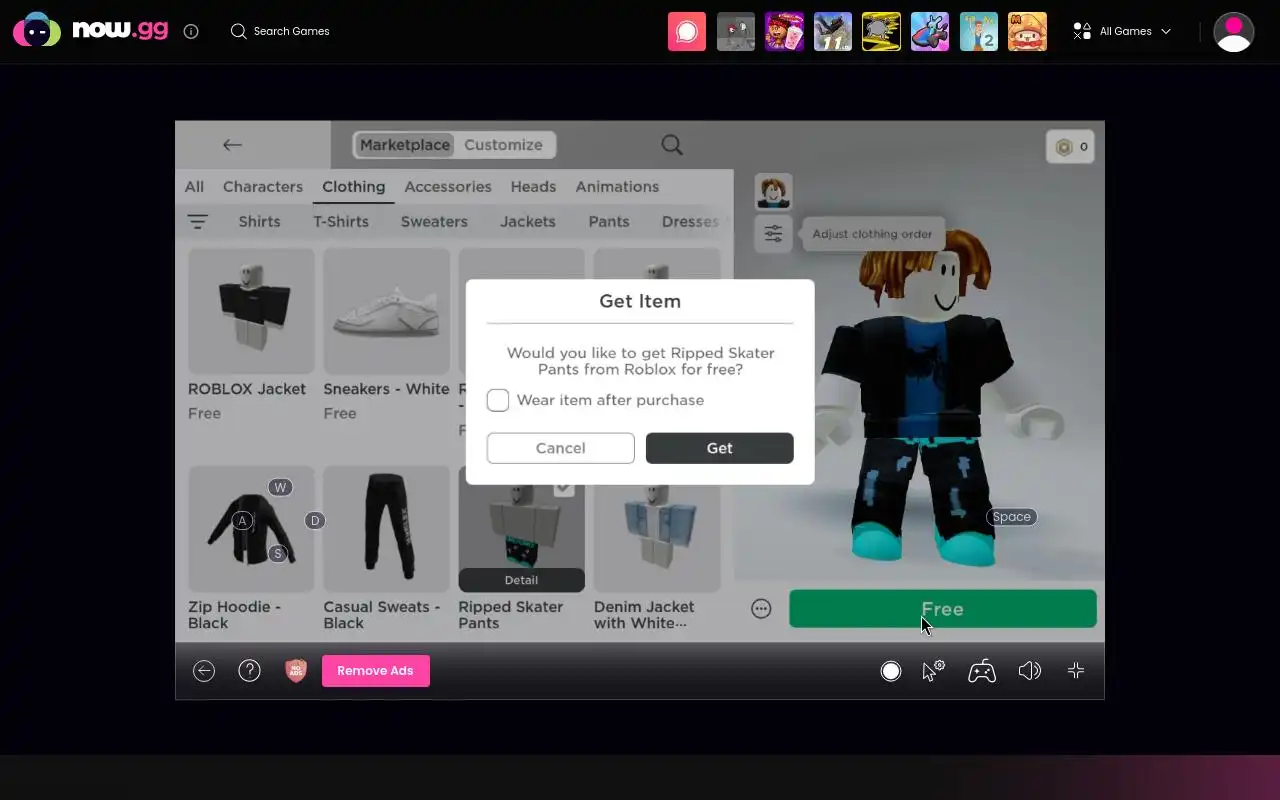Click the avatar head thumbnail icon

(x=773, y=191)
